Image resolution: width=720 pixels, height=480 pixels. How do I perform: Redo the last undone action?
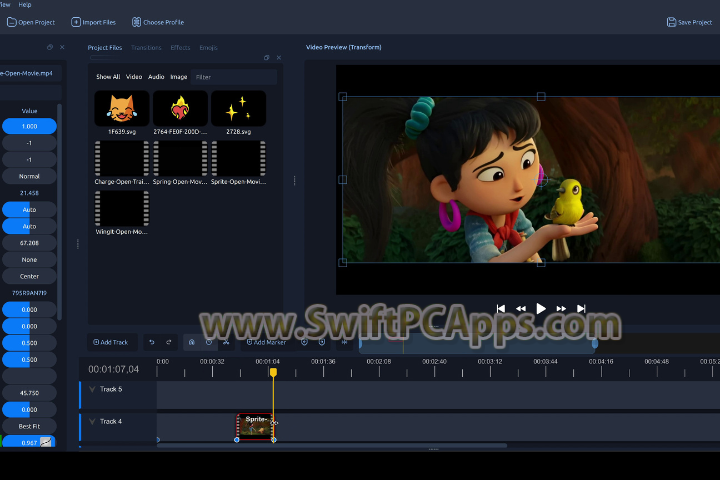point(169,342)
